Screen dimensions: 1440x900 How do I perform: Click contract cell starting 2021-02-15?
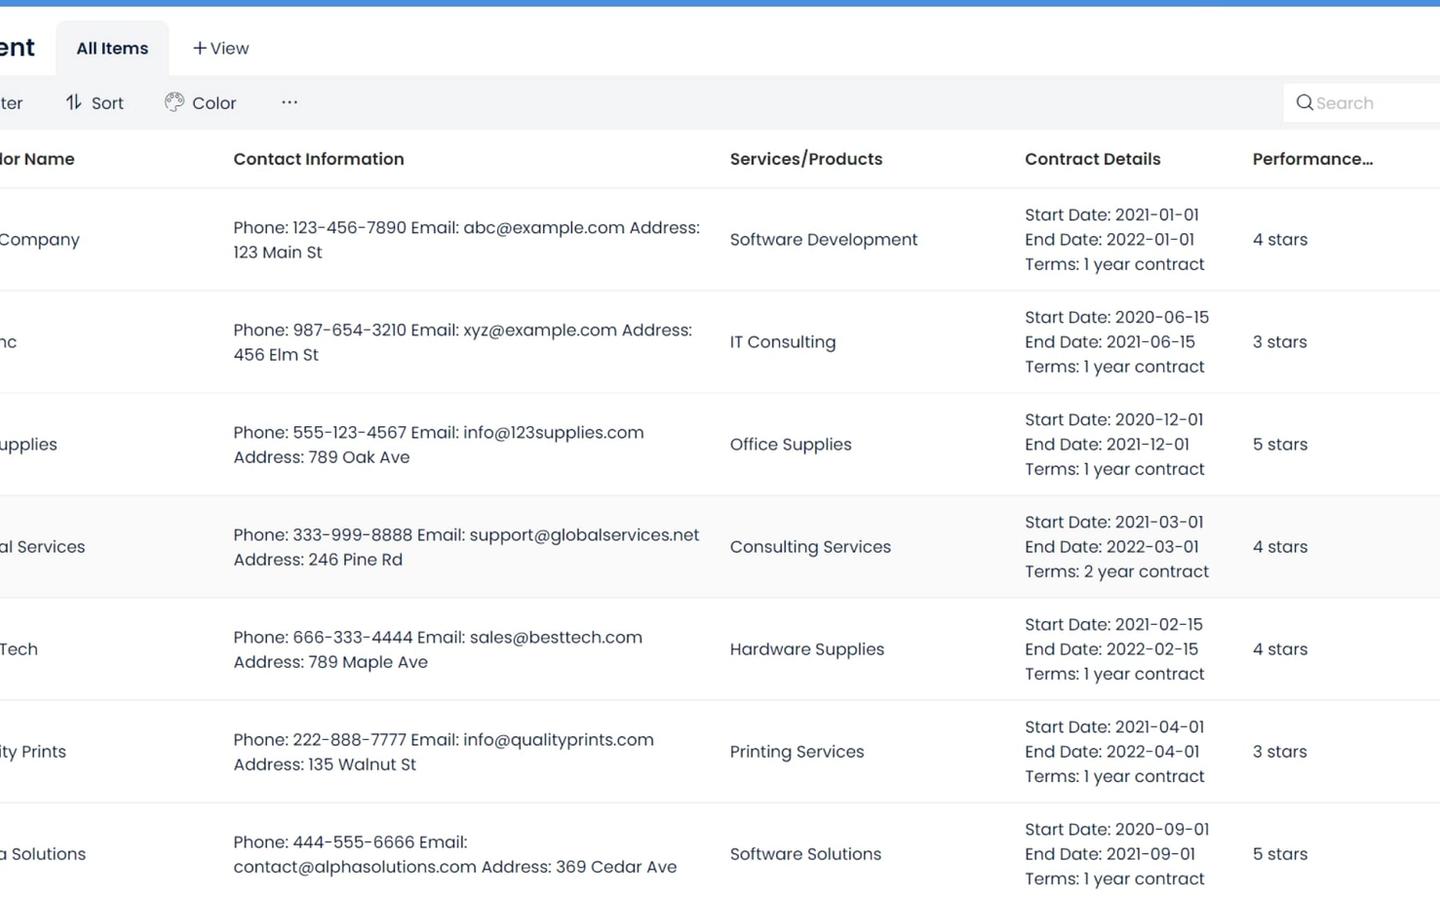pyautogui.click(x=1115, y=649)
